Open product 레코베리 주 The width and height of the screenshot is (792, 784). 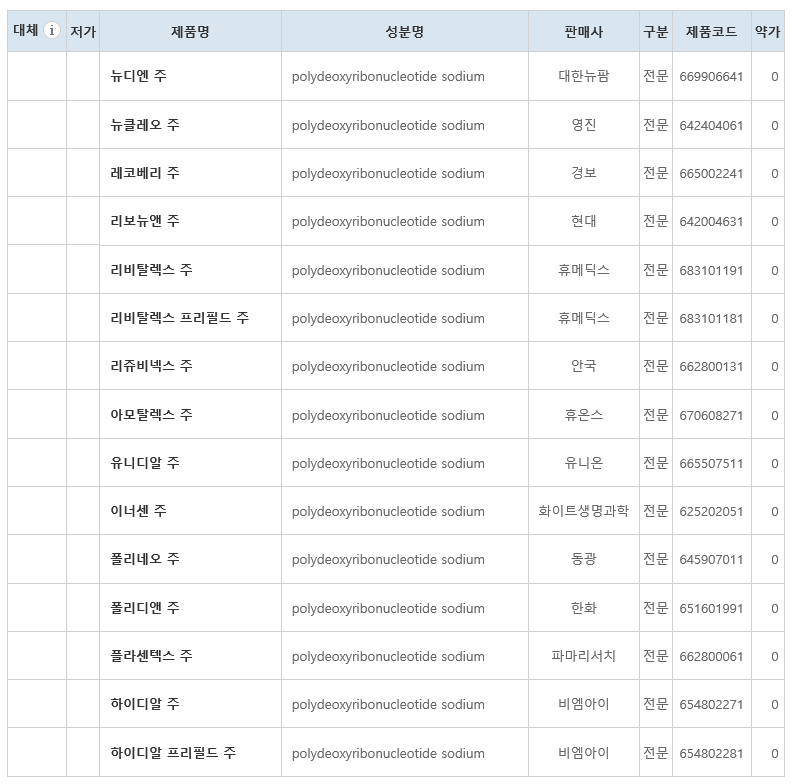click(x=145, y=173)
